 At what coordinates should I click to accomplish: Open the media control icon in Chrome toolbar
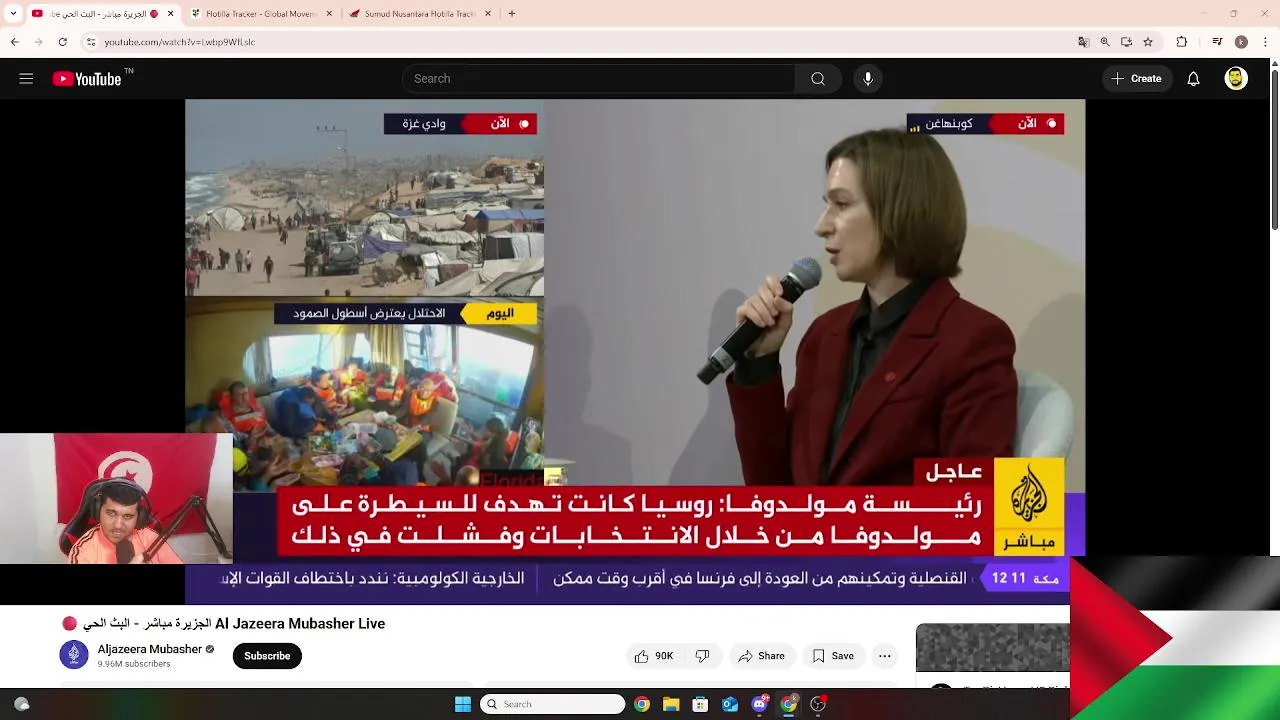(1217, 42)
